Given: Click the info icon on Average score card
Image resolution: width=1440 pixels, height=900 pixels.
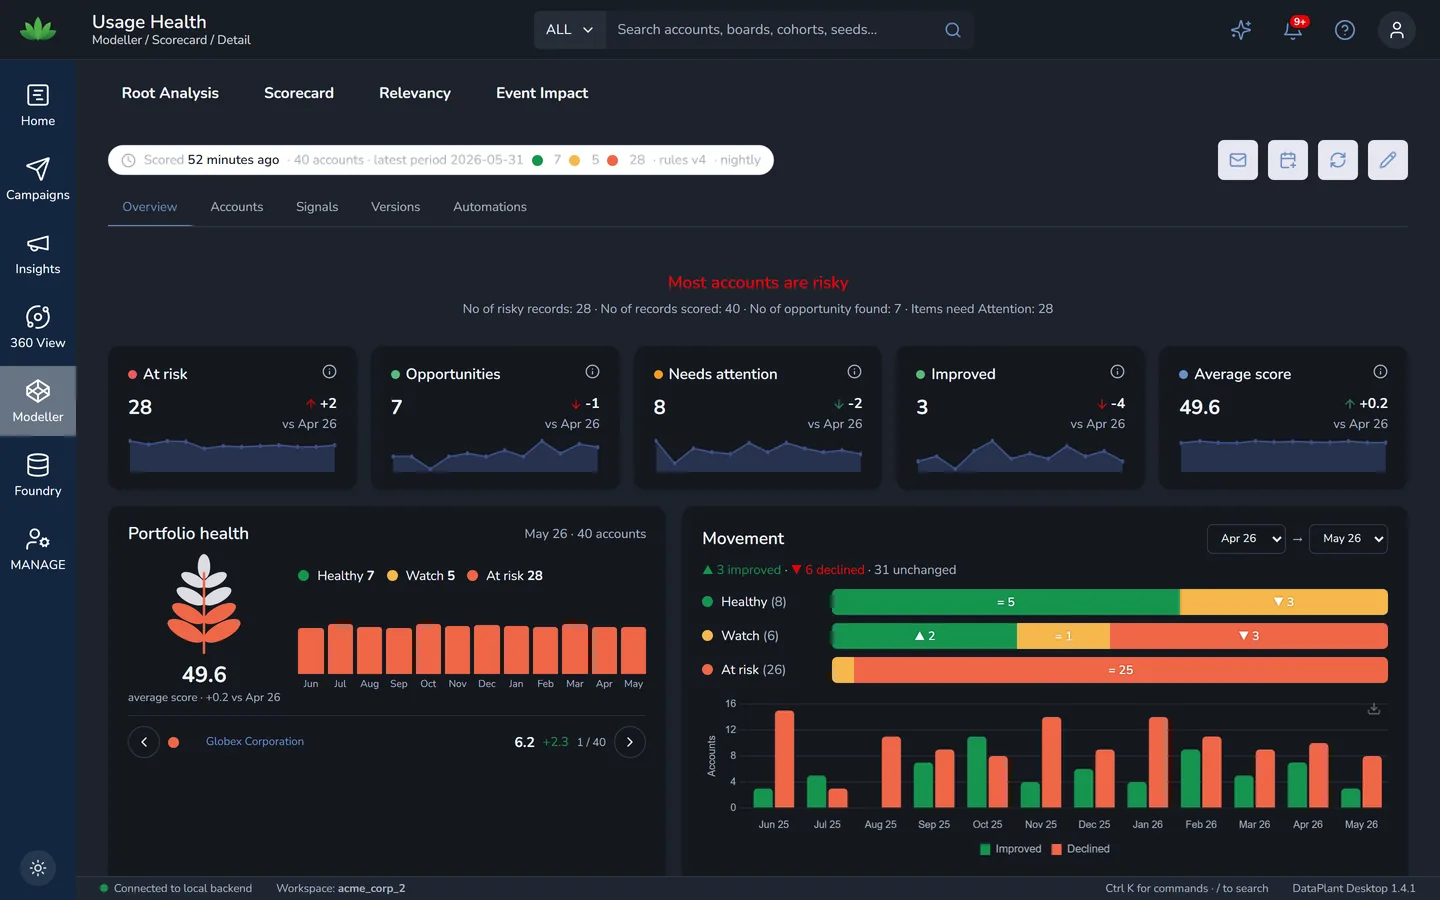Looking at the screenshot, I should click(x=1380, y=372).
